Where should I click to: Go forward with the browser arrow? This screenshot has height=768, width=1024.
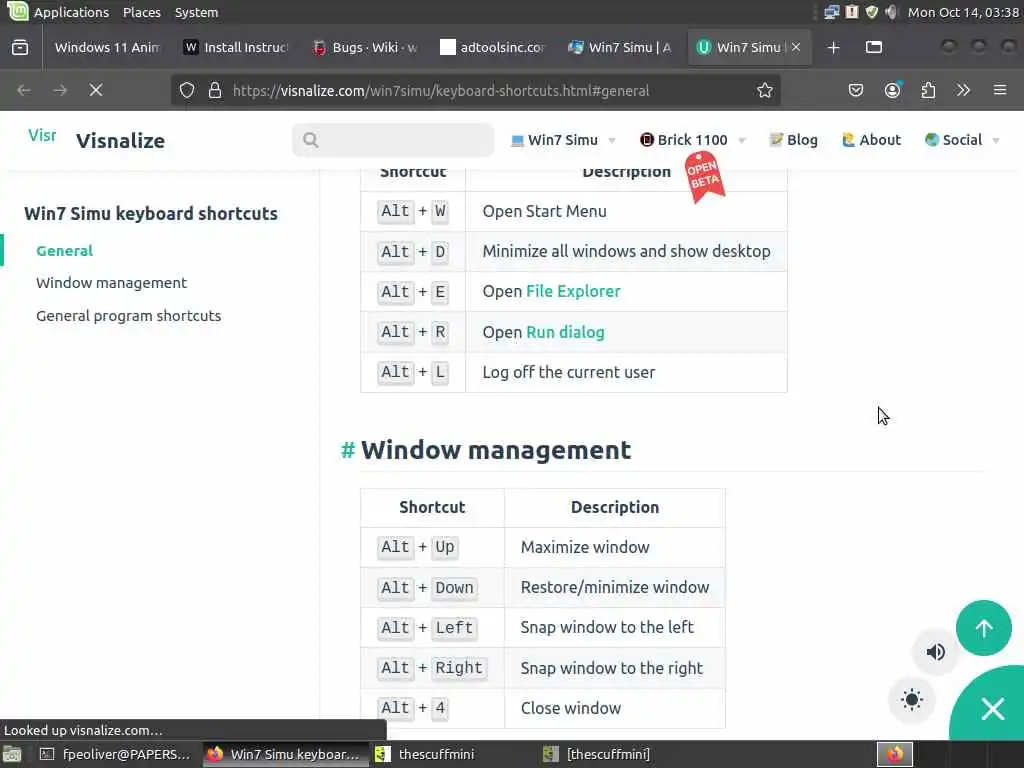(x=60, y=90)
